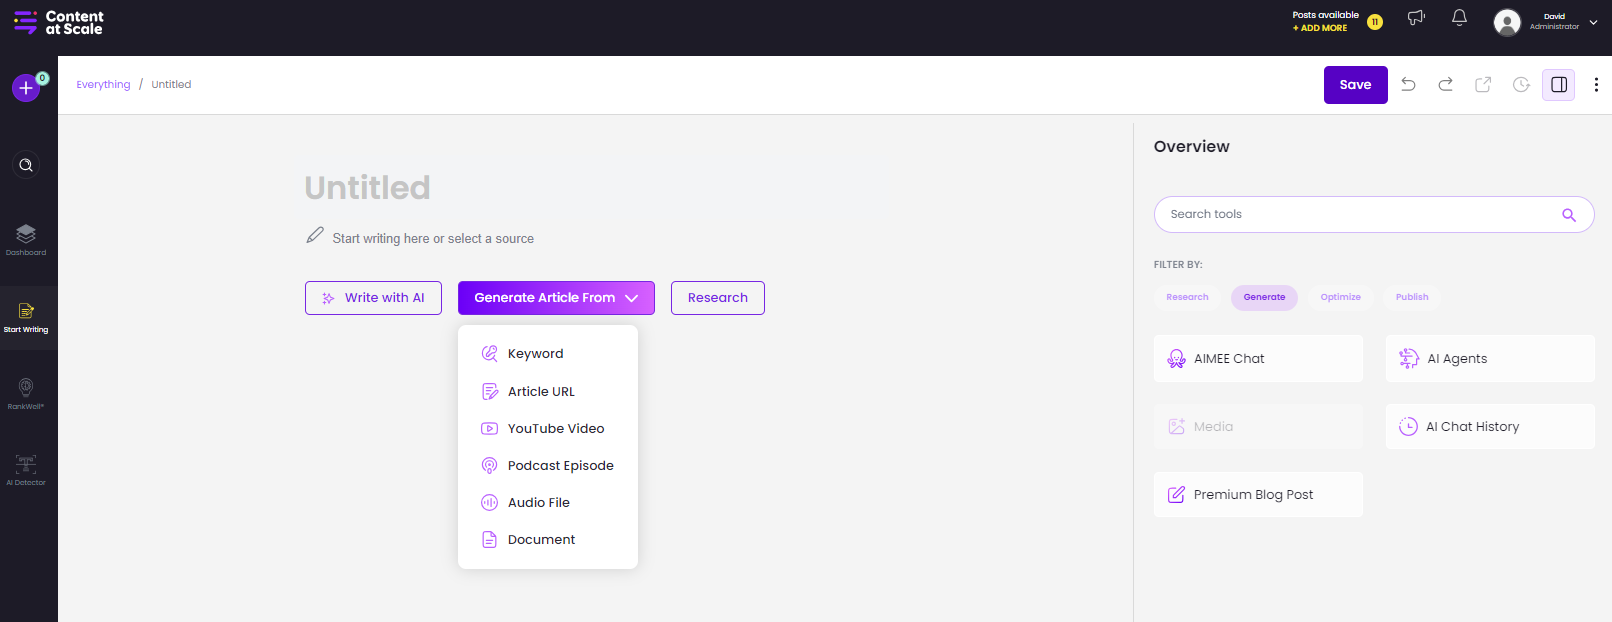Image resolution: width=1612 pixels, height=622 pixels.
Task: Click the user avatar picture
Action: pos(1507,22)
